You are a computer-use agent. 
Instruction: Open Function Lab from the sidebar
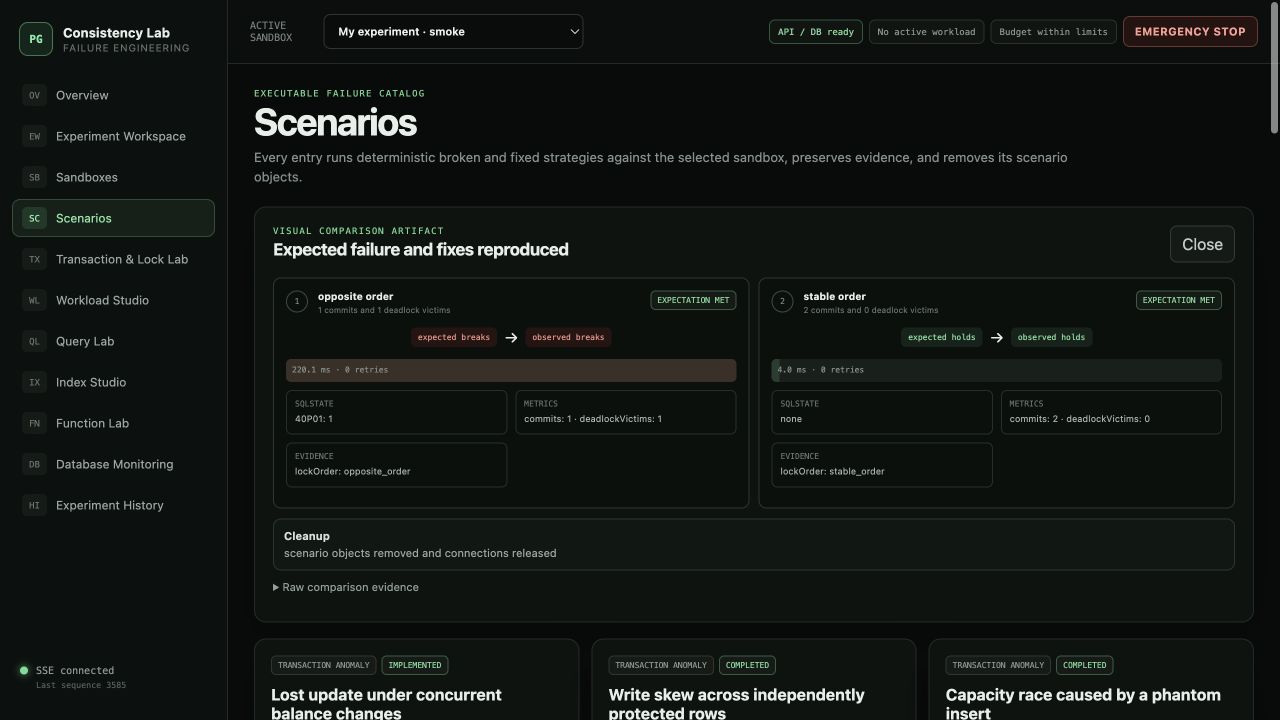click(x=113, y=423)
